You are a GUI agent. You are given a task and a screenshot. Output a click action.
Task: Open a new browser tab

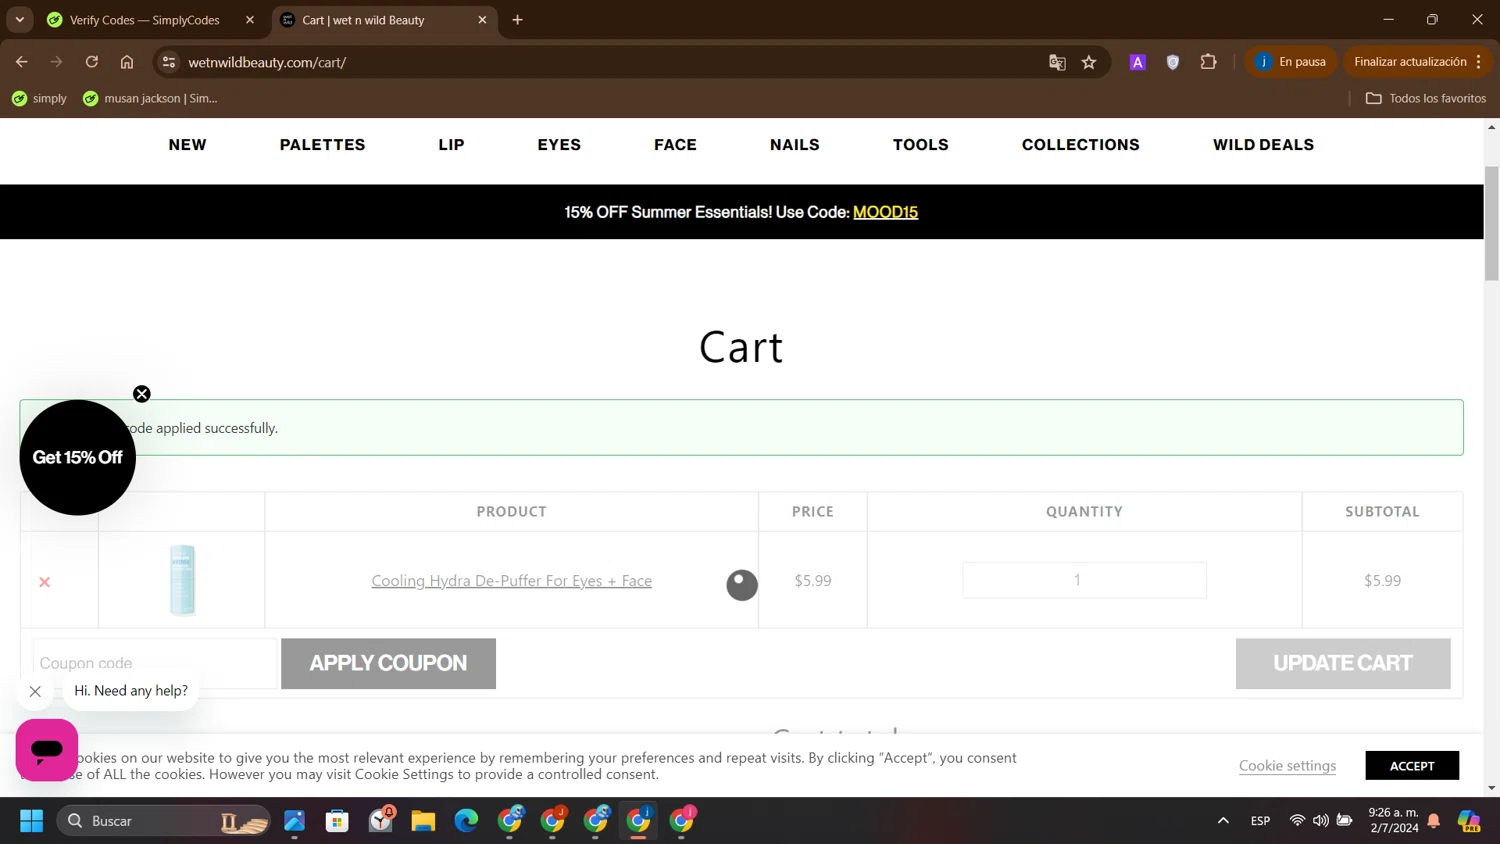click(x=517, y=20)
